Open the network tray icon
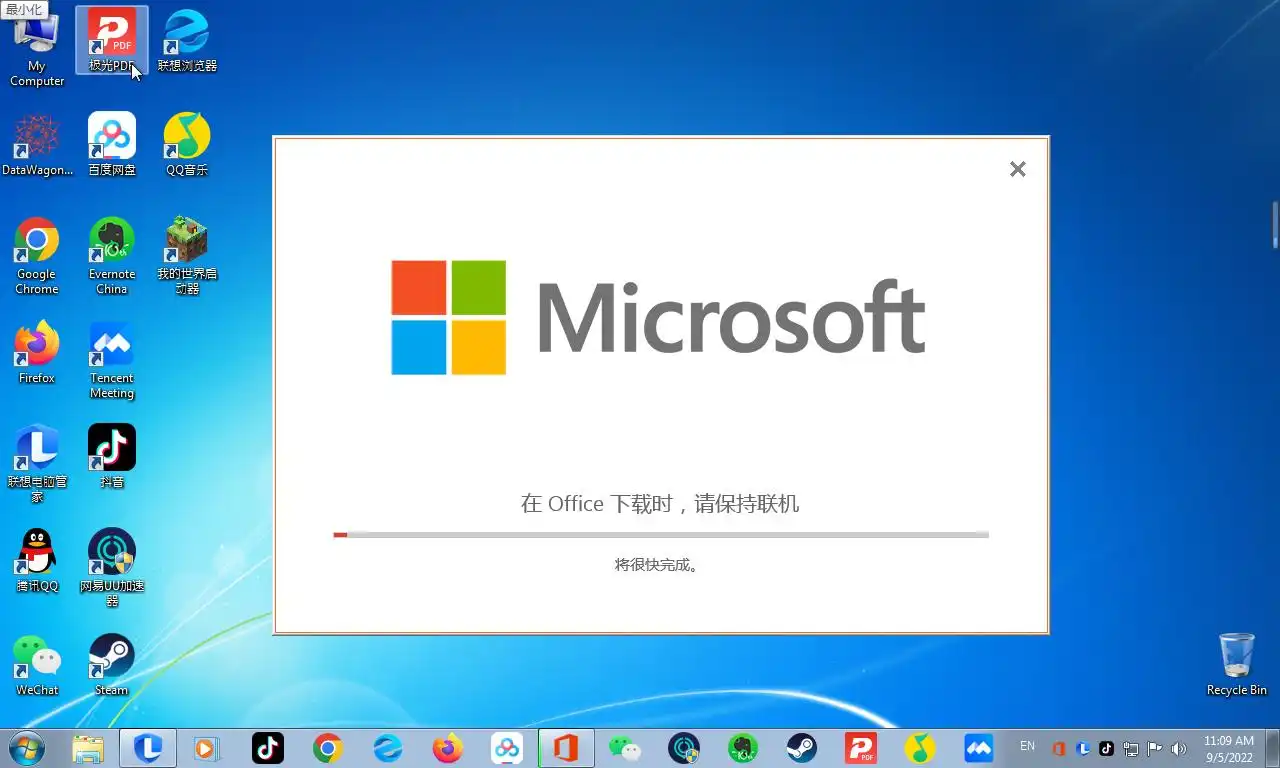1280x768 pixels. [1131, 748]
